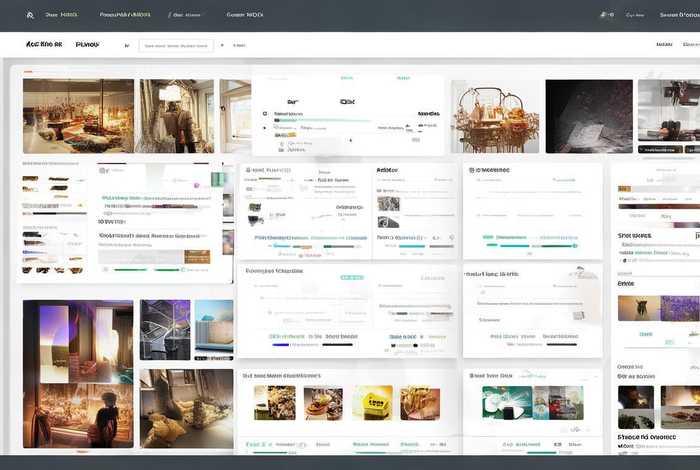Screen dimensions: 700x470
Task: Open the thumbnail of person standing in workshop
Action: 175,116
